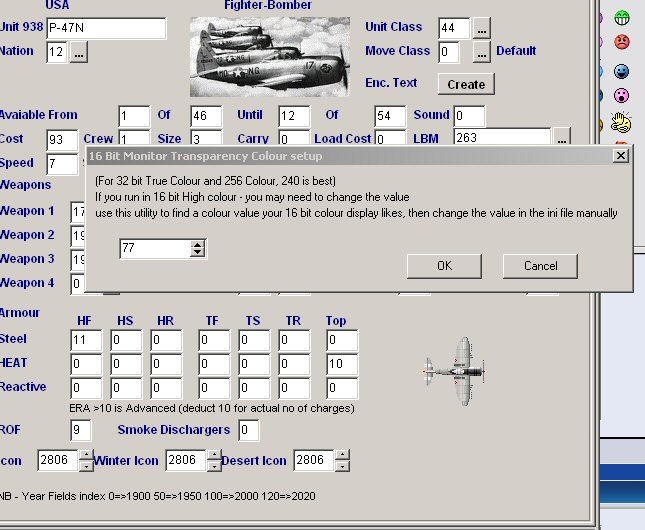Screen dimensions: 645x530
Task: Open the Unit Class browse ellipsis button
Action: pyautogui.click(x=482, y=27)
